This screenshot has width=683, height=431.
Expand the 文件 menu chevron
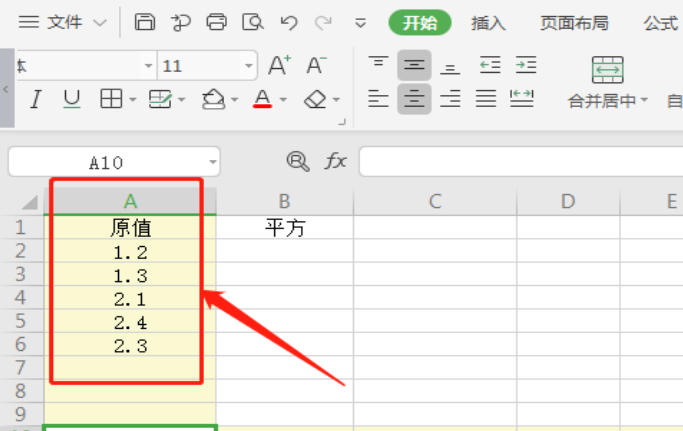(x=100, y=23)
